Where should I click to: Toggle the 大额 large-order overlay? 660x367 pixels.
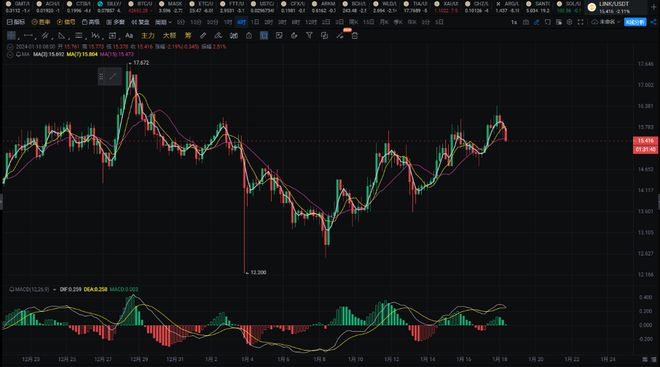[169, 36]
